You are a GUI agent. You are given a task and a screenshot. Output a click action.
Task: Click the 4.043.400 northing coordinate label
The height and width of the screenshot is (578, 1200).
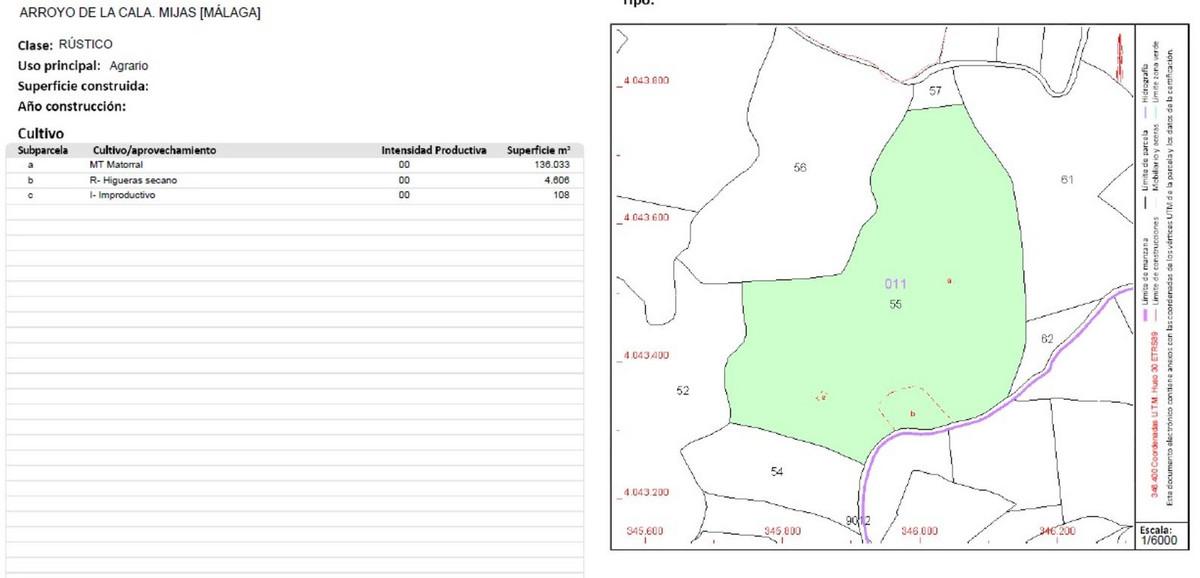click(x=646, y=356)
